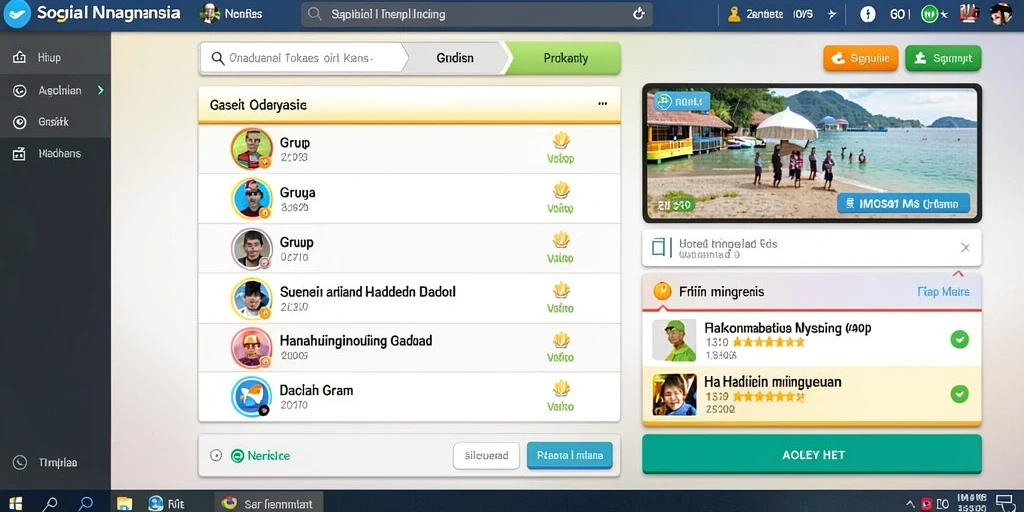Image resolution: width=1024 pixels, height=512 pixels.
Task: Open the beach photo thumbnail
Action: tap(812, 153)
